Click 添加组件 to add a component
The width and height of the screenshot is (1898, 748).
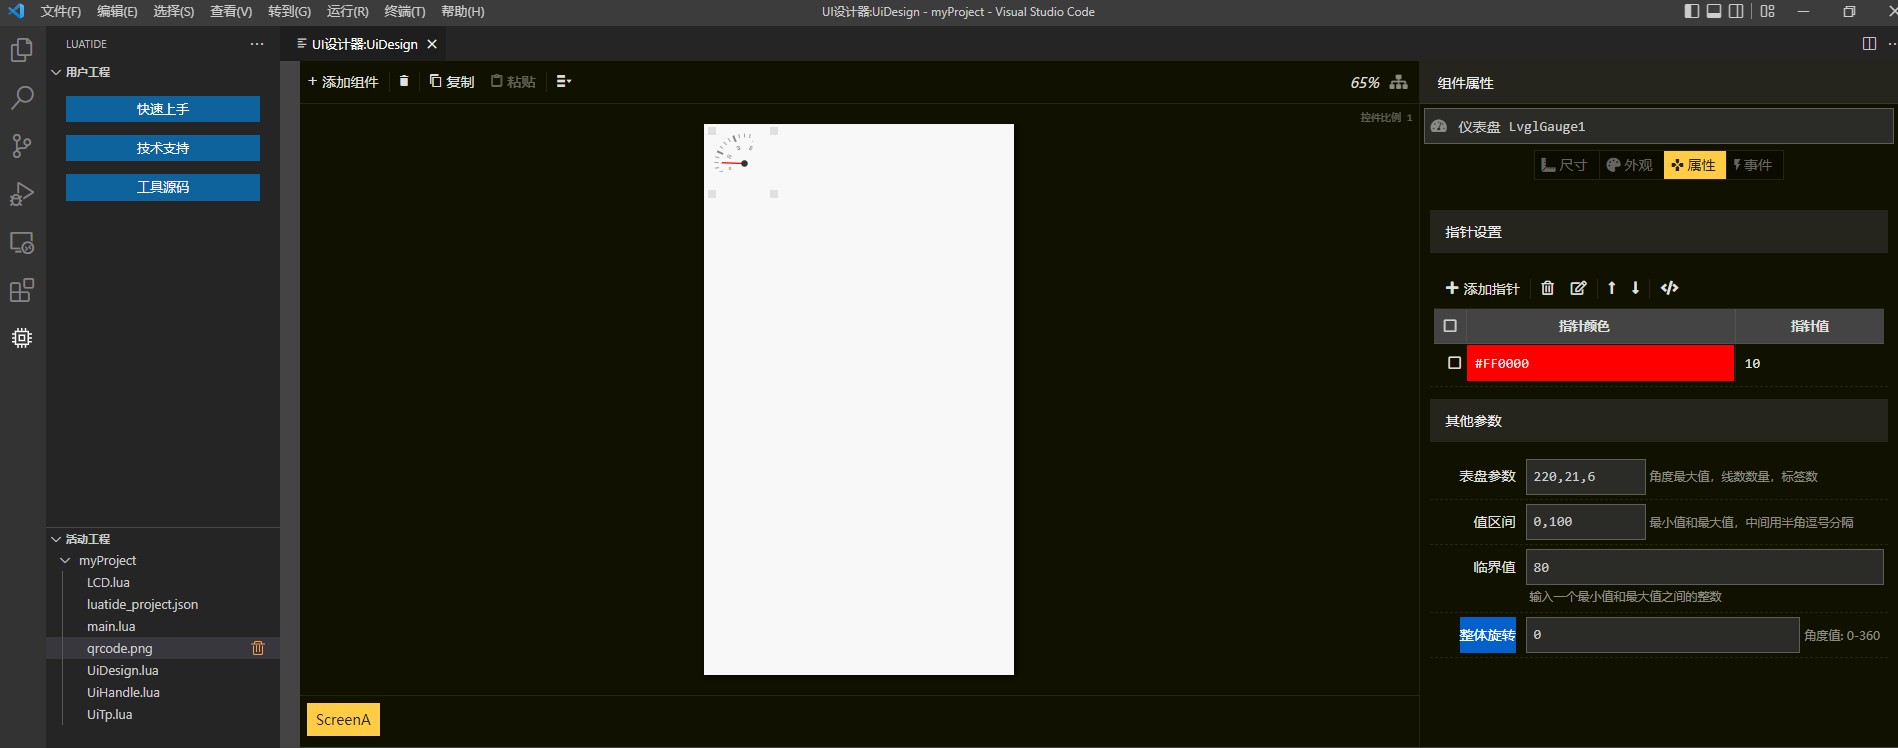click(343, 82)
